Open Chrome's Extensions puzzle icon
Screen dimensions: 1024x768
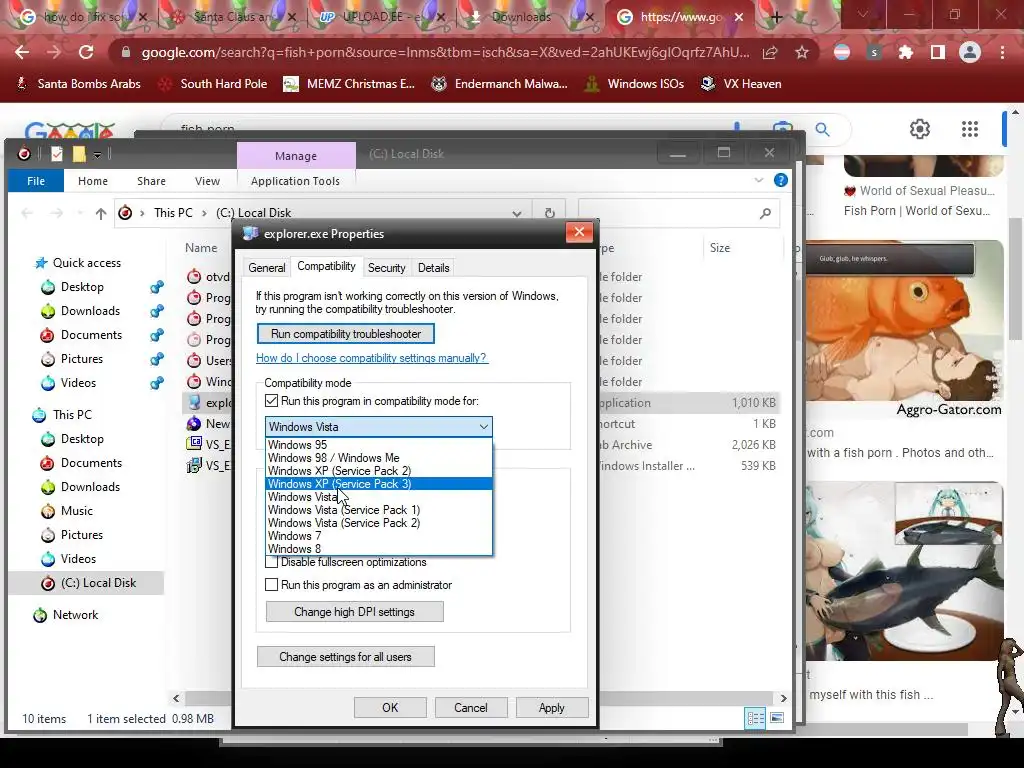point(906,52)
